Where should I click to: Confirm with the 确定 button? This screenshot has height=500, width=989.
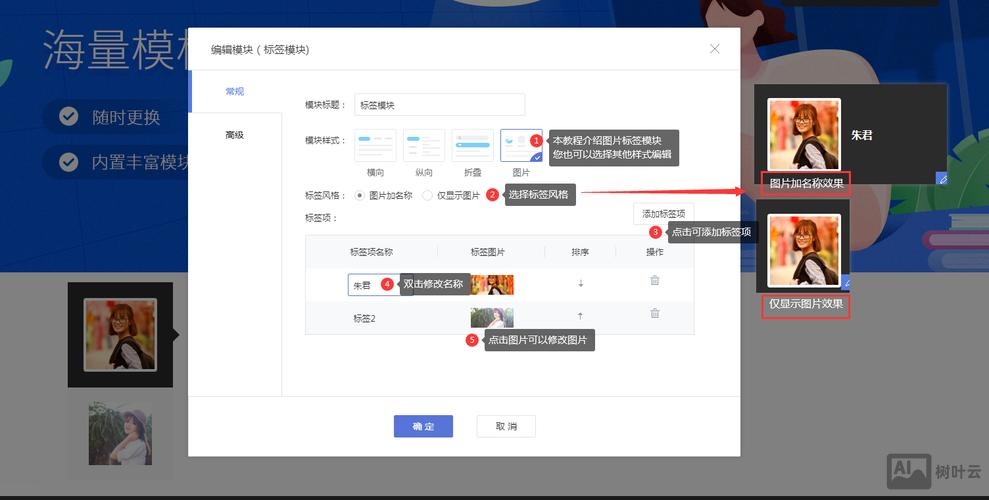(x=423, y=426)
